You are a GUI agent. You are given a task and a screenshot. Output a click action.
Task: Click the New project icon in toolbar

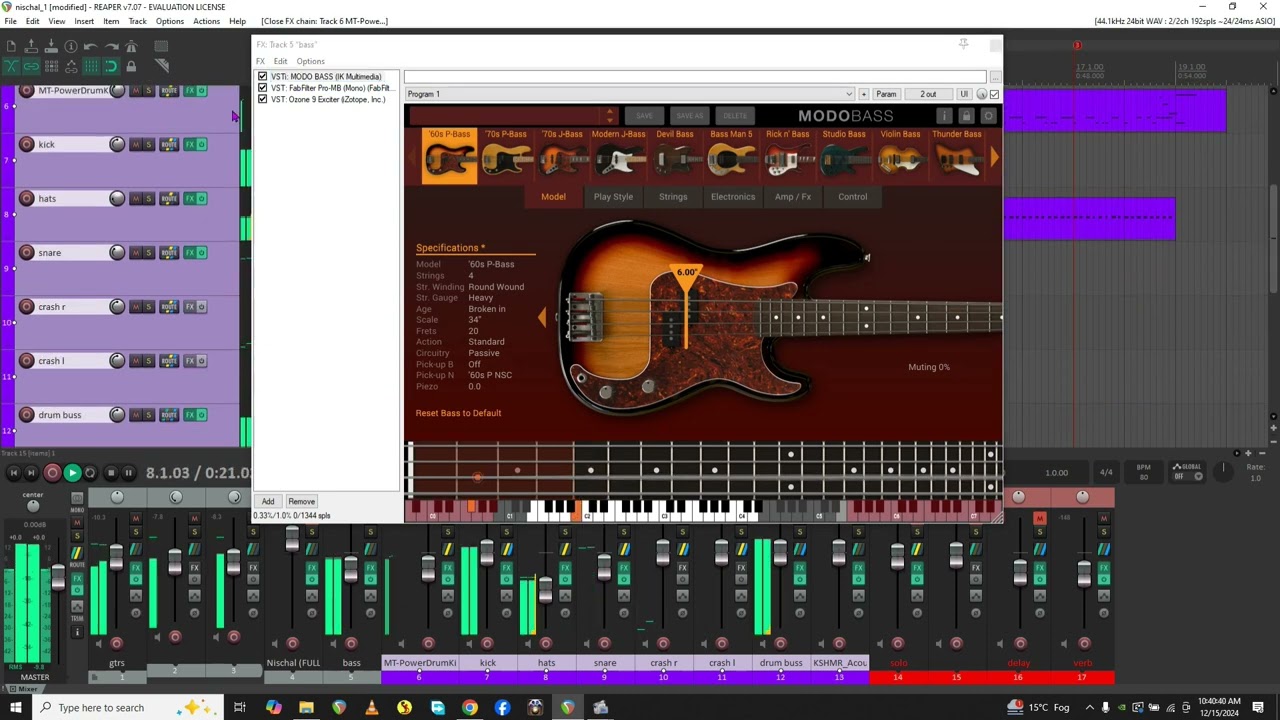[11, 46]
